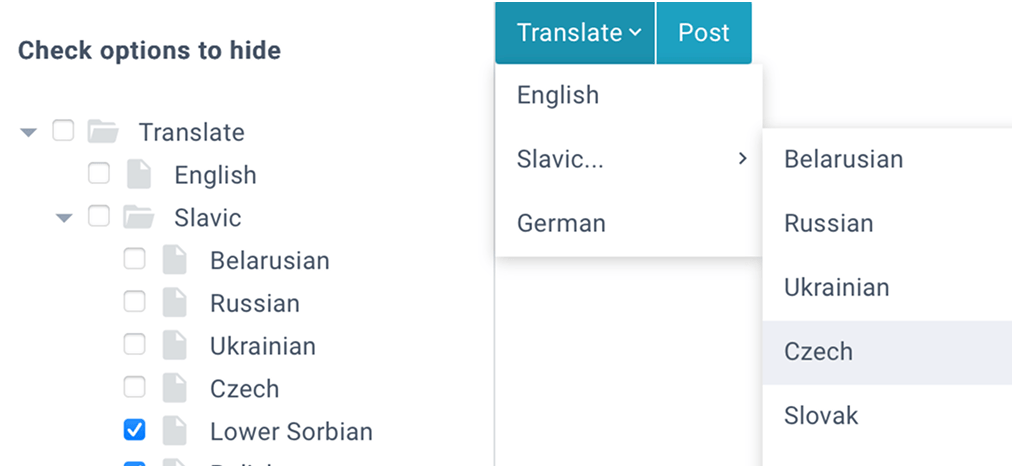Choose German from Translate menu
1012x466 pixels.
[x=561, y=223]
